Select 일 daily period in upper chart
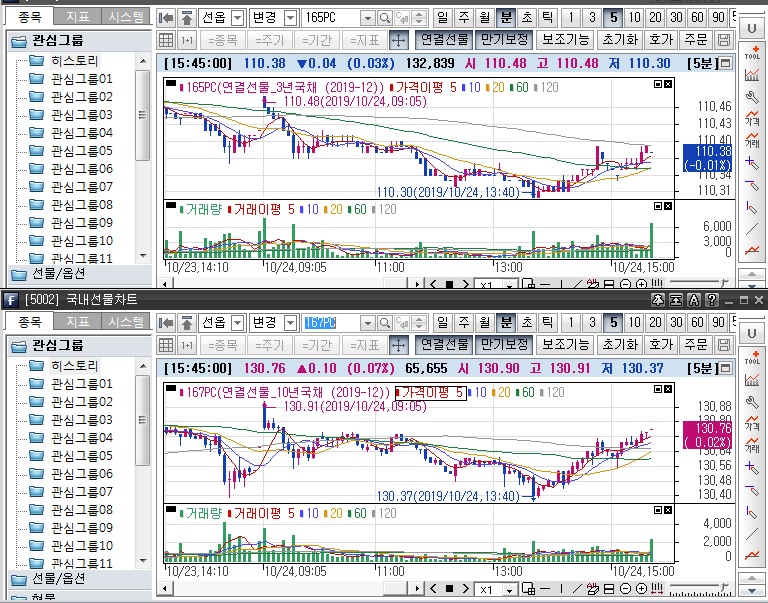This screenshot has height=603, width=768. coord(444,18)
